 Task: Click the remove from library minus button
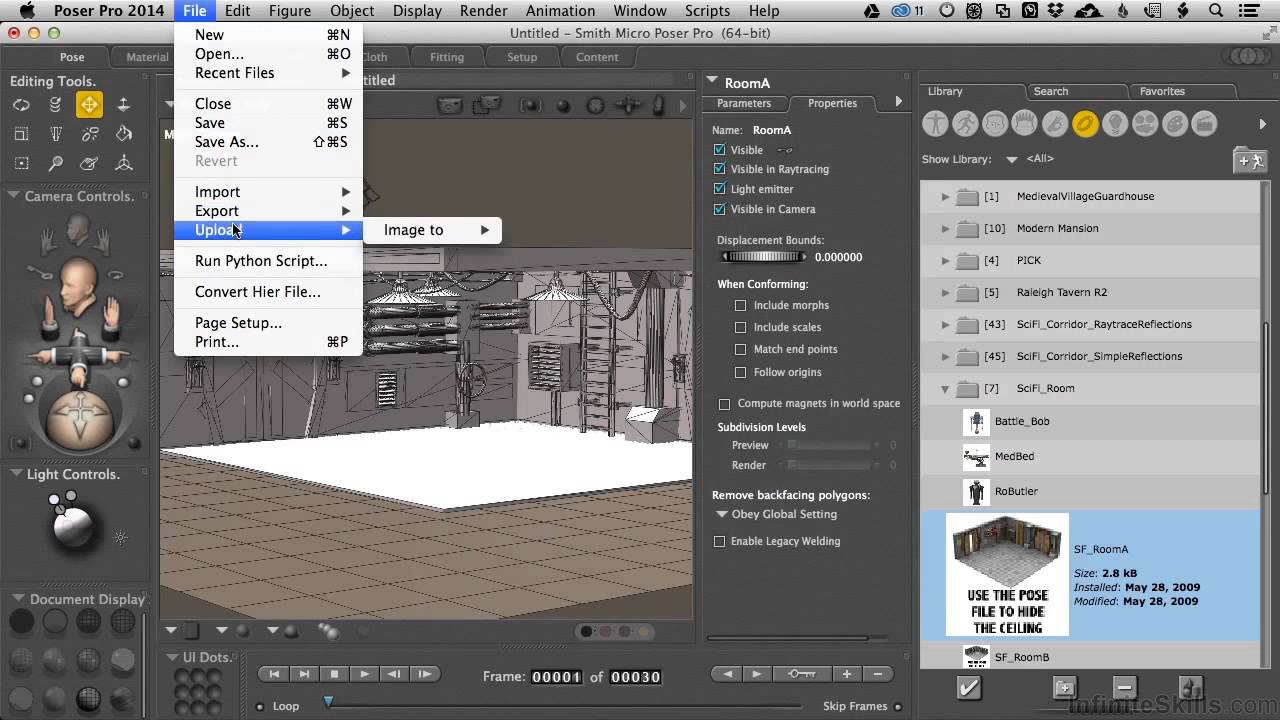point(1124,688)
